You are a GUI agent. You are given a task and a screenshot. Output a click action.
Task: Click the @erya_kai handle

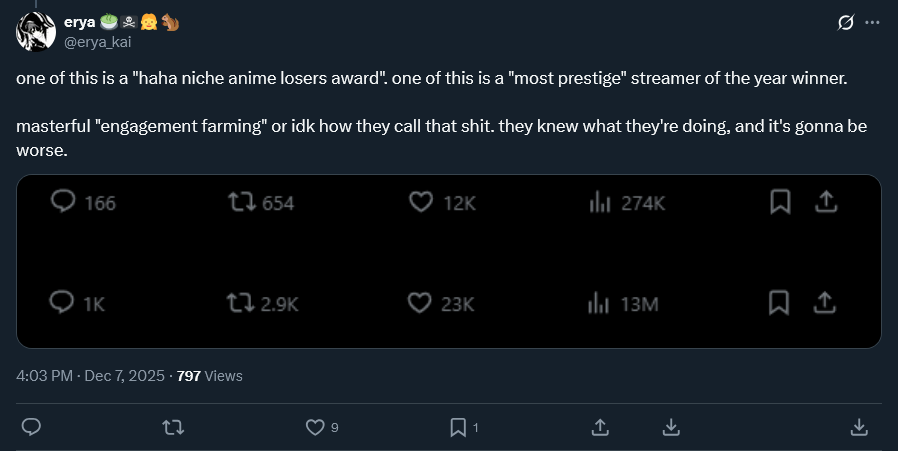(x=98, y=41)
